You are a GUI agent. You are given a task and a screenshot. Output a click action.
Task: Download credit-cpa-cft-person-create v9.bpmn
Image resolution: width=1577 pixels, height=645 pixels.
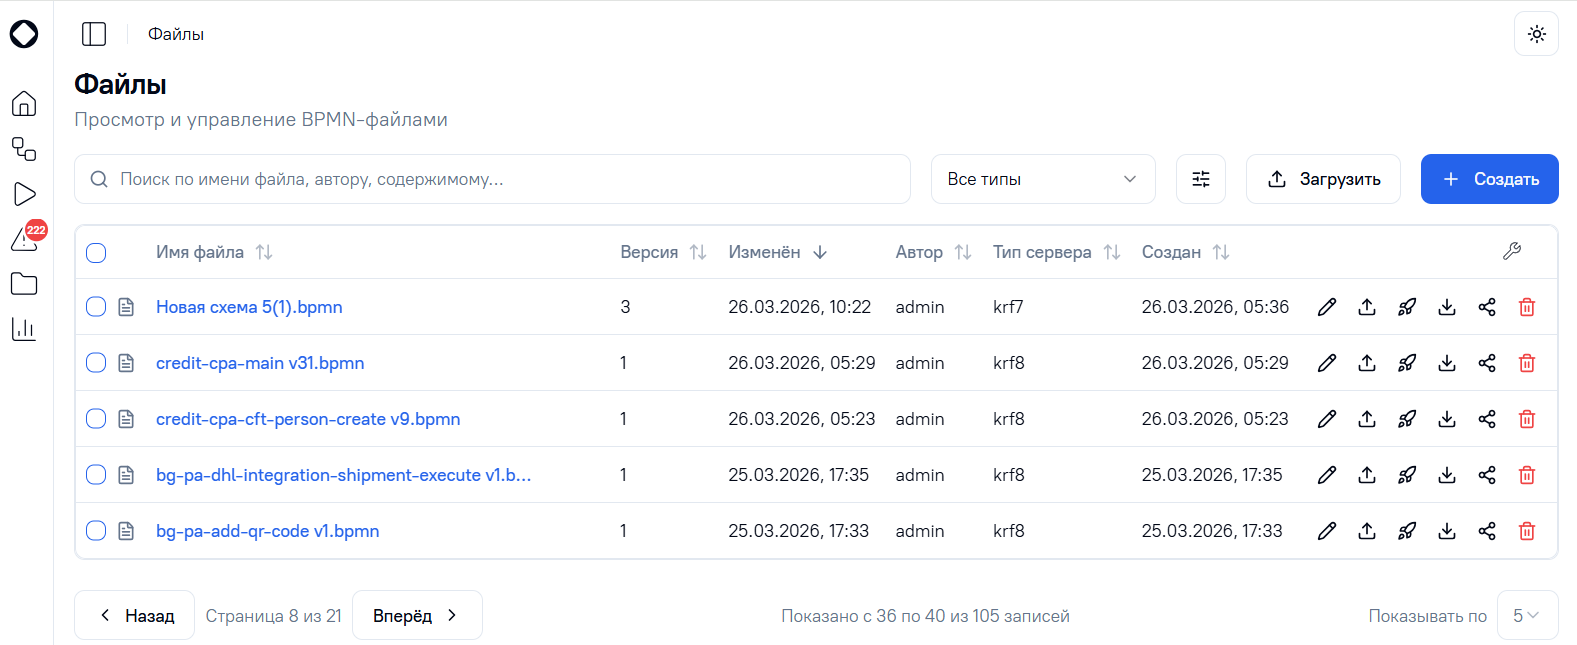[1447, 419]
